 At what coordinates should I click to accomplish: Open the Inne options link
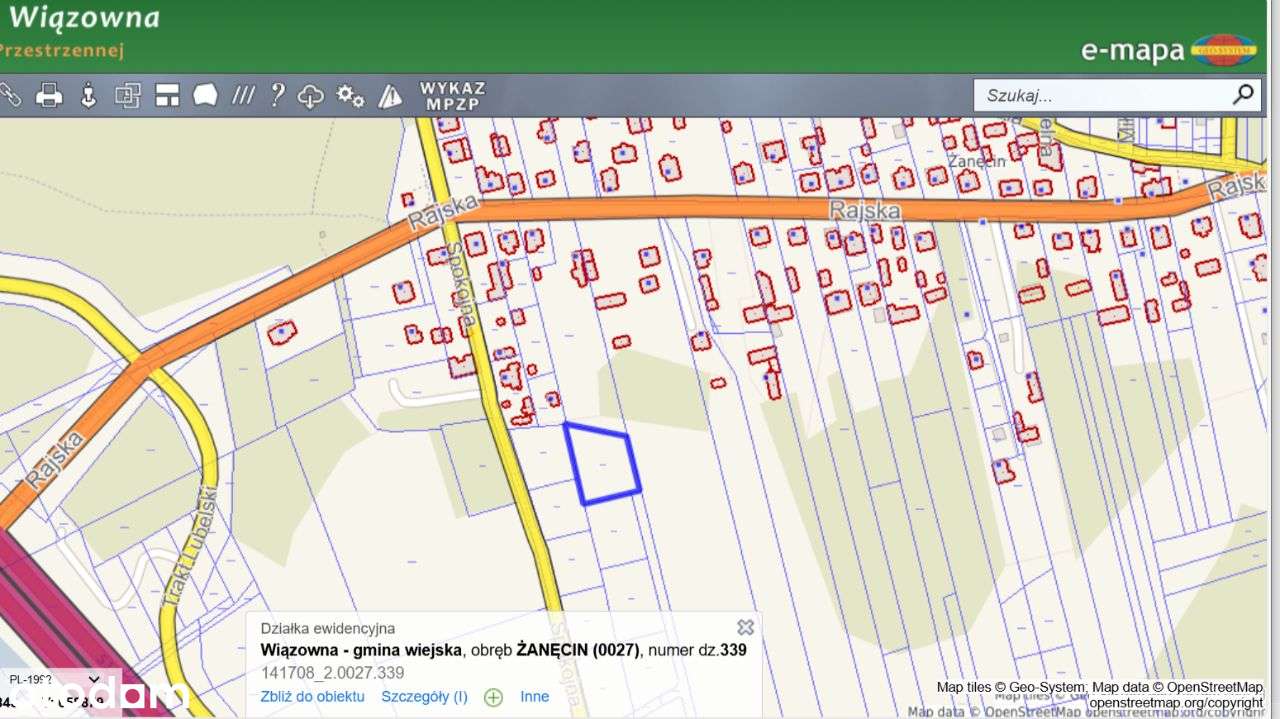[x=534, y=696]
